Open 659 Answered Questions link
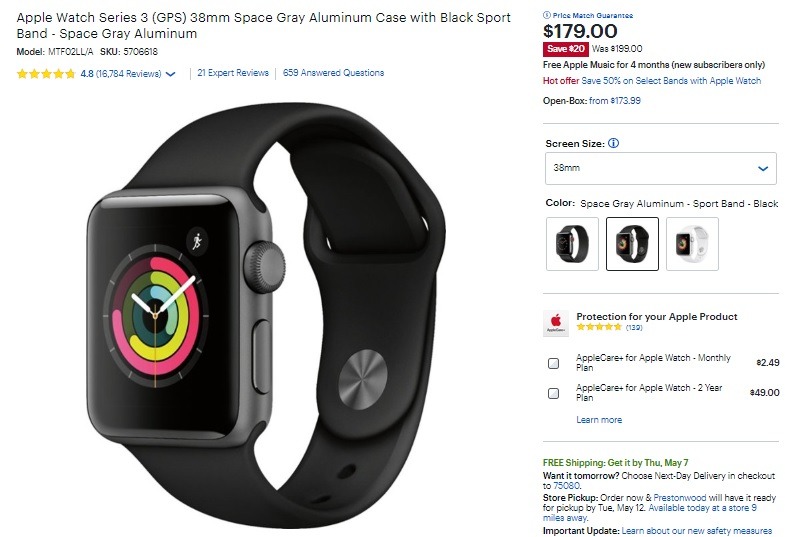Screen dimensions: 785x537 point(333,73)
